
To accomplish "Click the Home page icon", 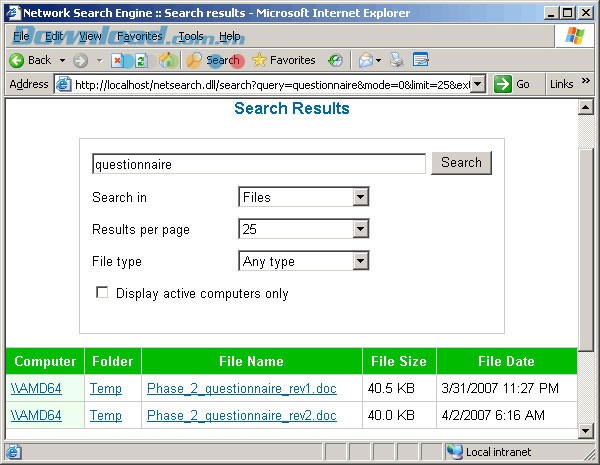I will point(168,60).
